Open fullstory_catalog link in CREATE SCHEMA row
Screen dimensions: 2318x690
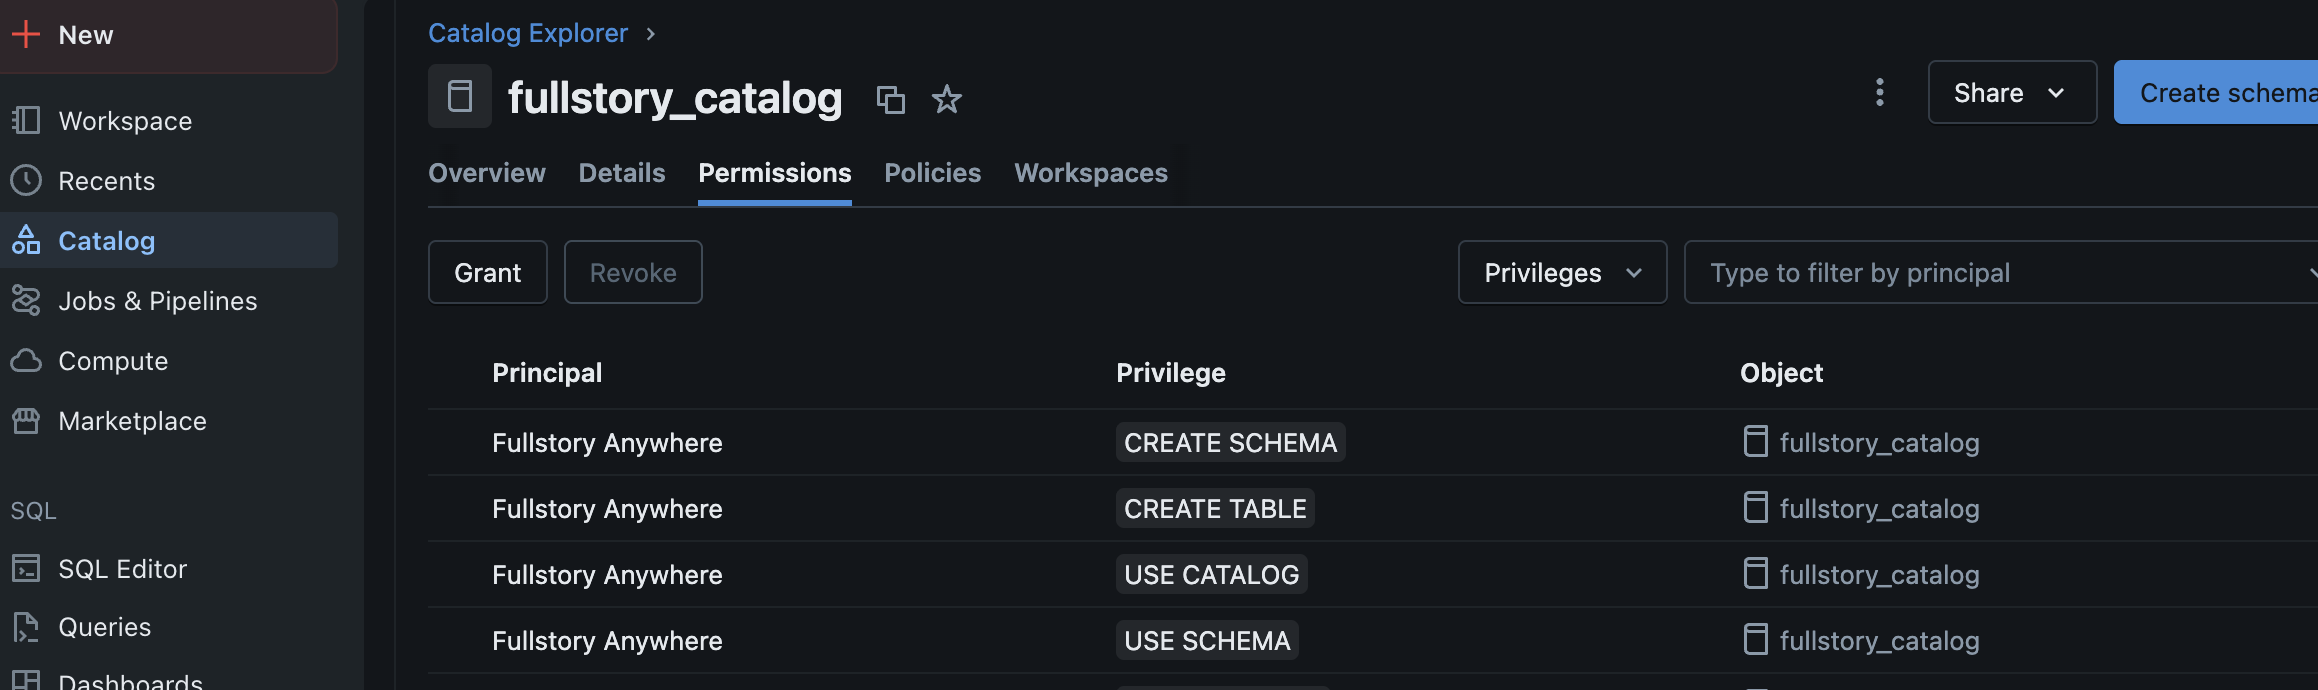pos(1878,443)
